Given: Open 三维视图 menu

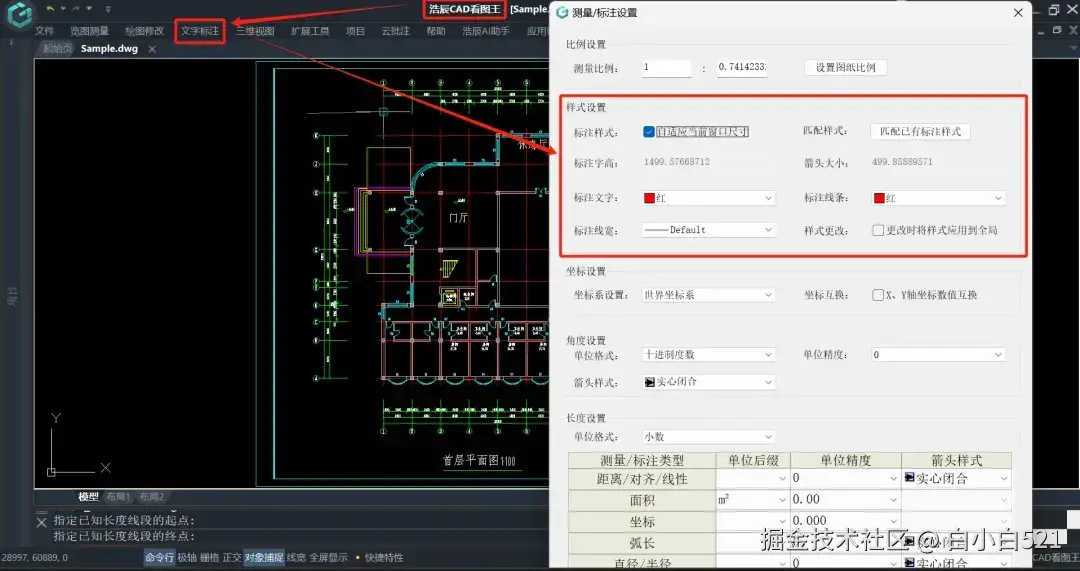Looking at the screenshot, I should (x=256, y=31).
